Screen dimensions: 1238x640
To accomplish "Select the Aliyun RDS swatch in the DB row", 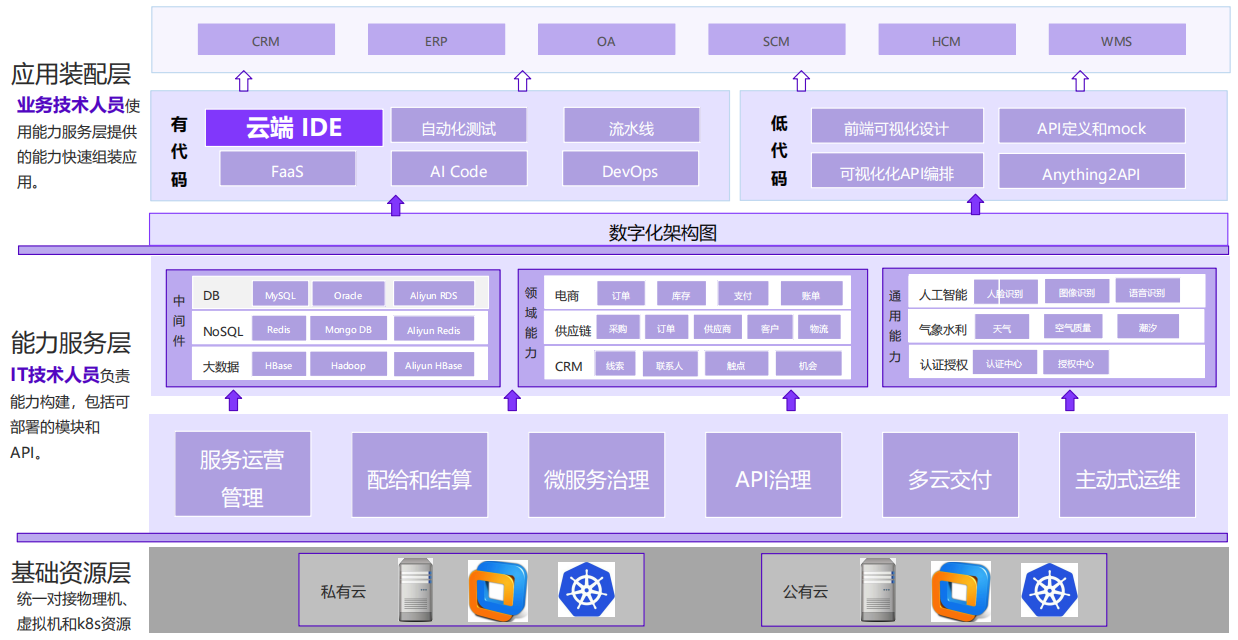I will coord(434,293).
